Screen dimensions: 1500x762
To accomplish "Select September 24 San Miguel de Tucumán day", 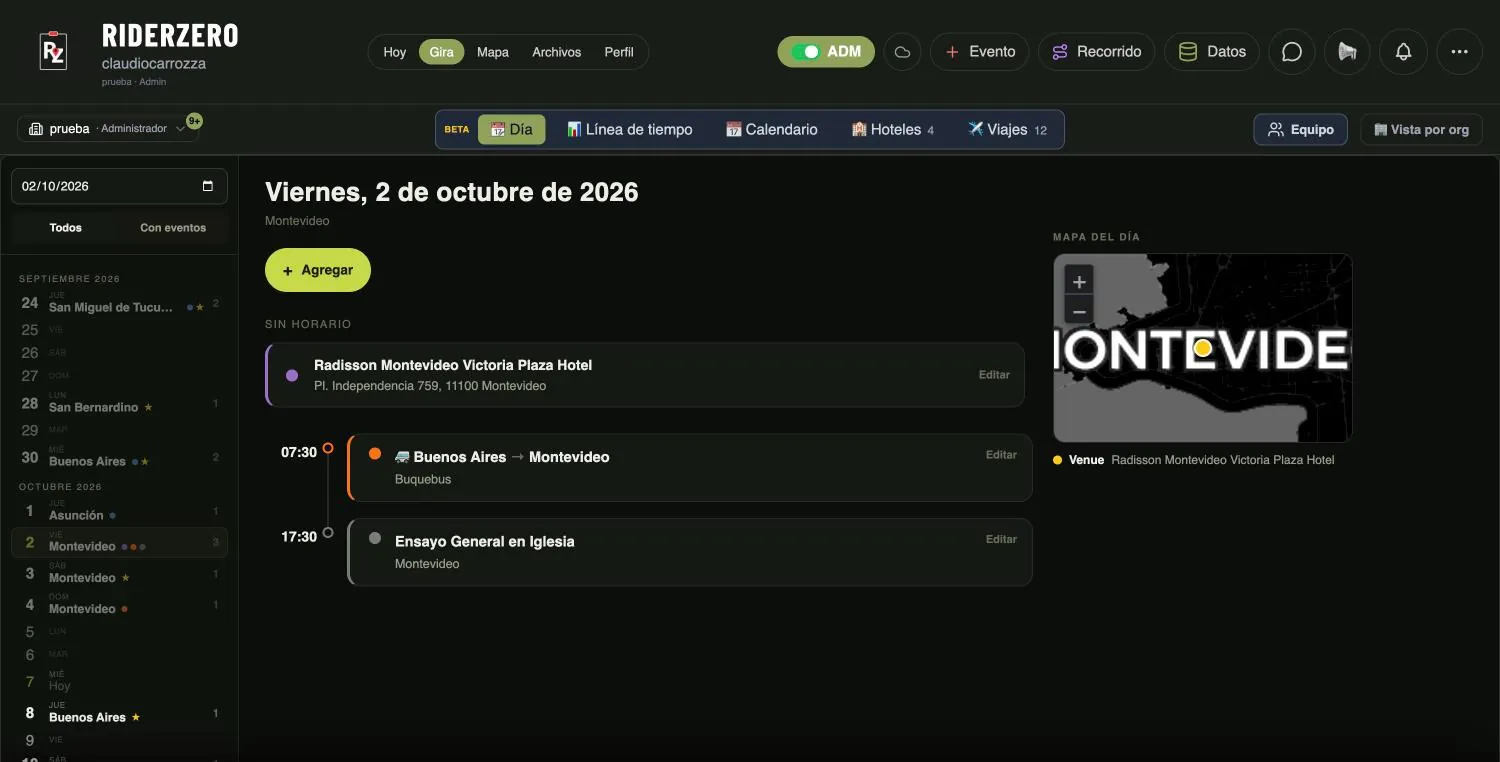I will tap(119, 303).
